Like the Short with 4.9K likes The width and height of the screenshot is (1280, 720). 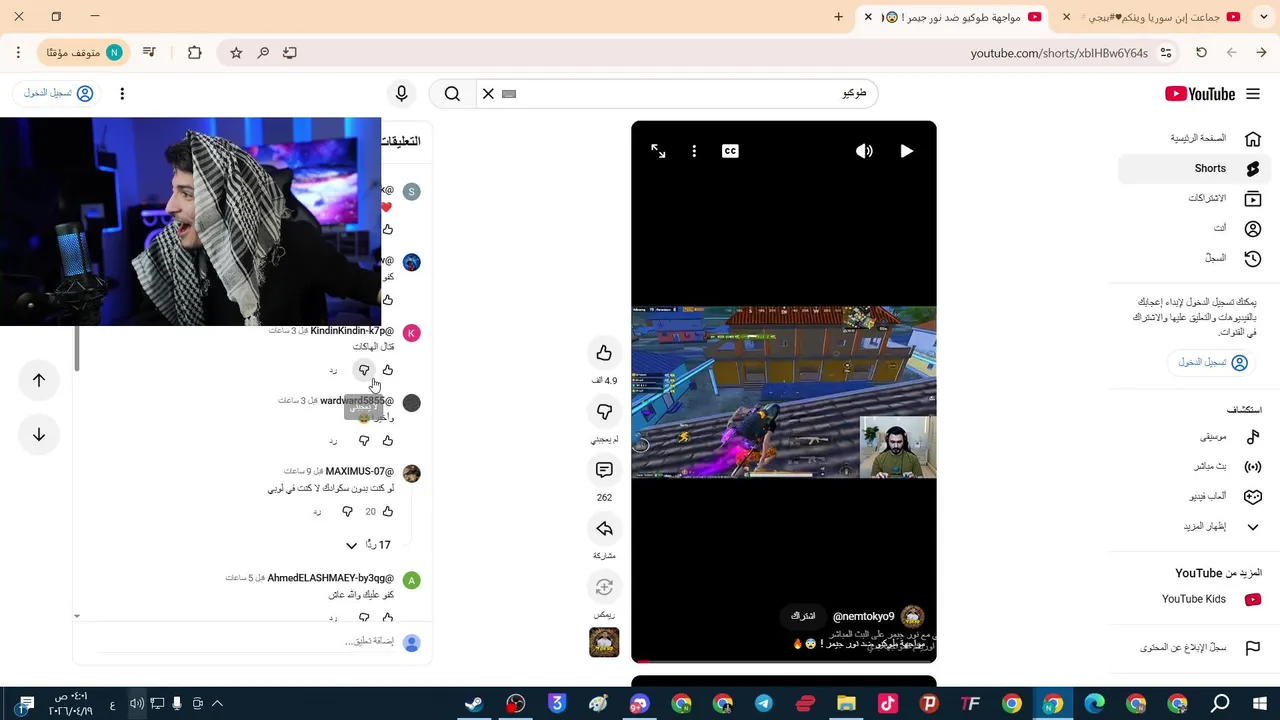coord(604,353)
